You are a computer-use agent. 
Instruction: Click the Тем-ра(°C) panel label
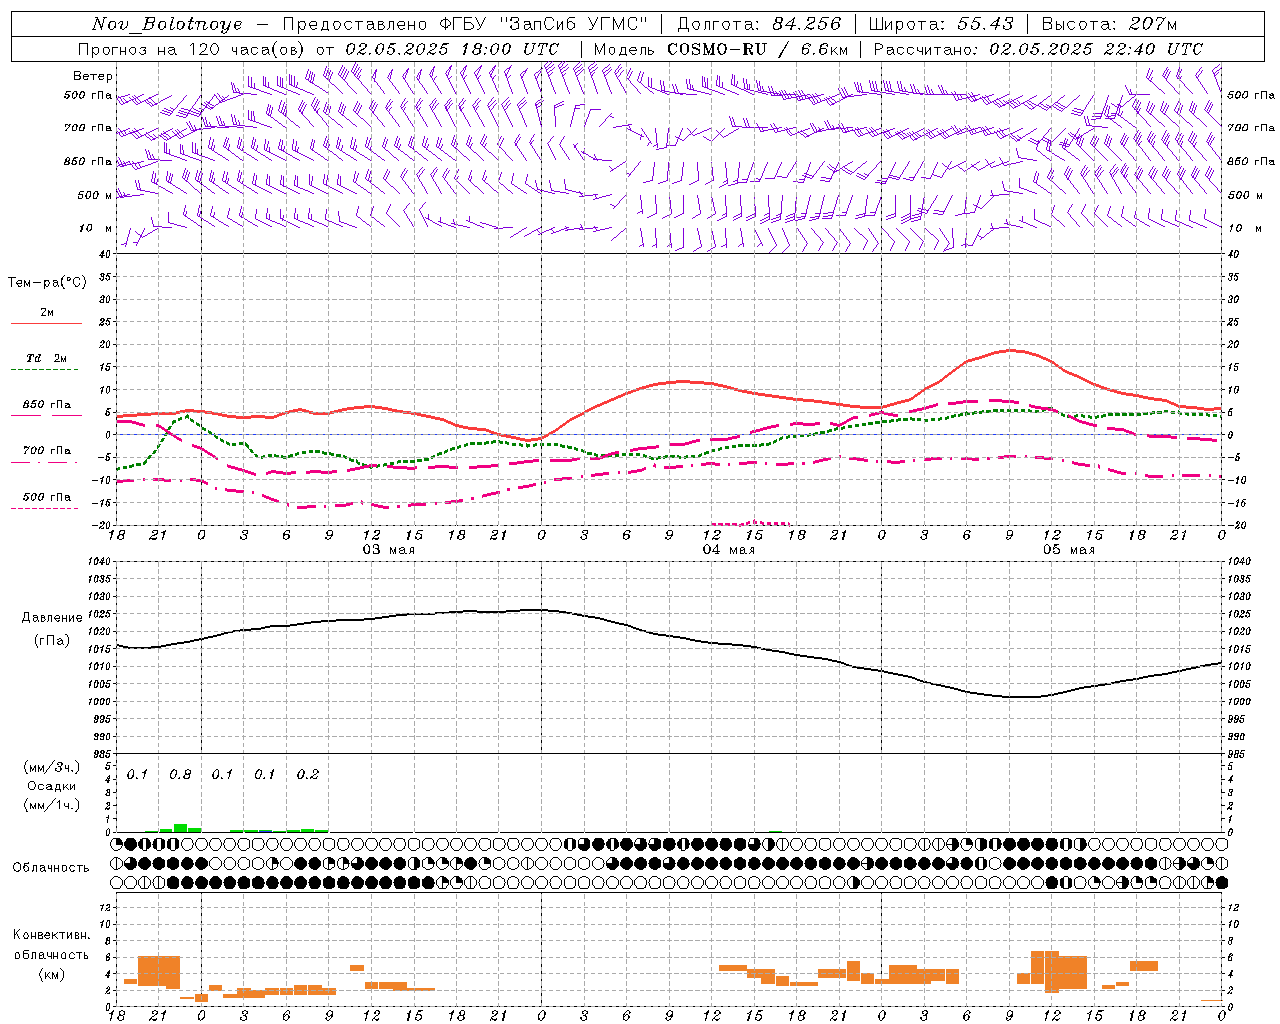(47, 283)
